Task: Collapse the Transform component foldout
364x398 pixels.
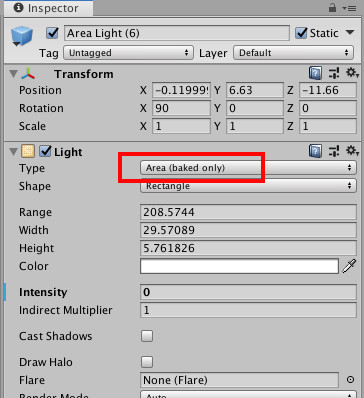Action: coord(13,74)
